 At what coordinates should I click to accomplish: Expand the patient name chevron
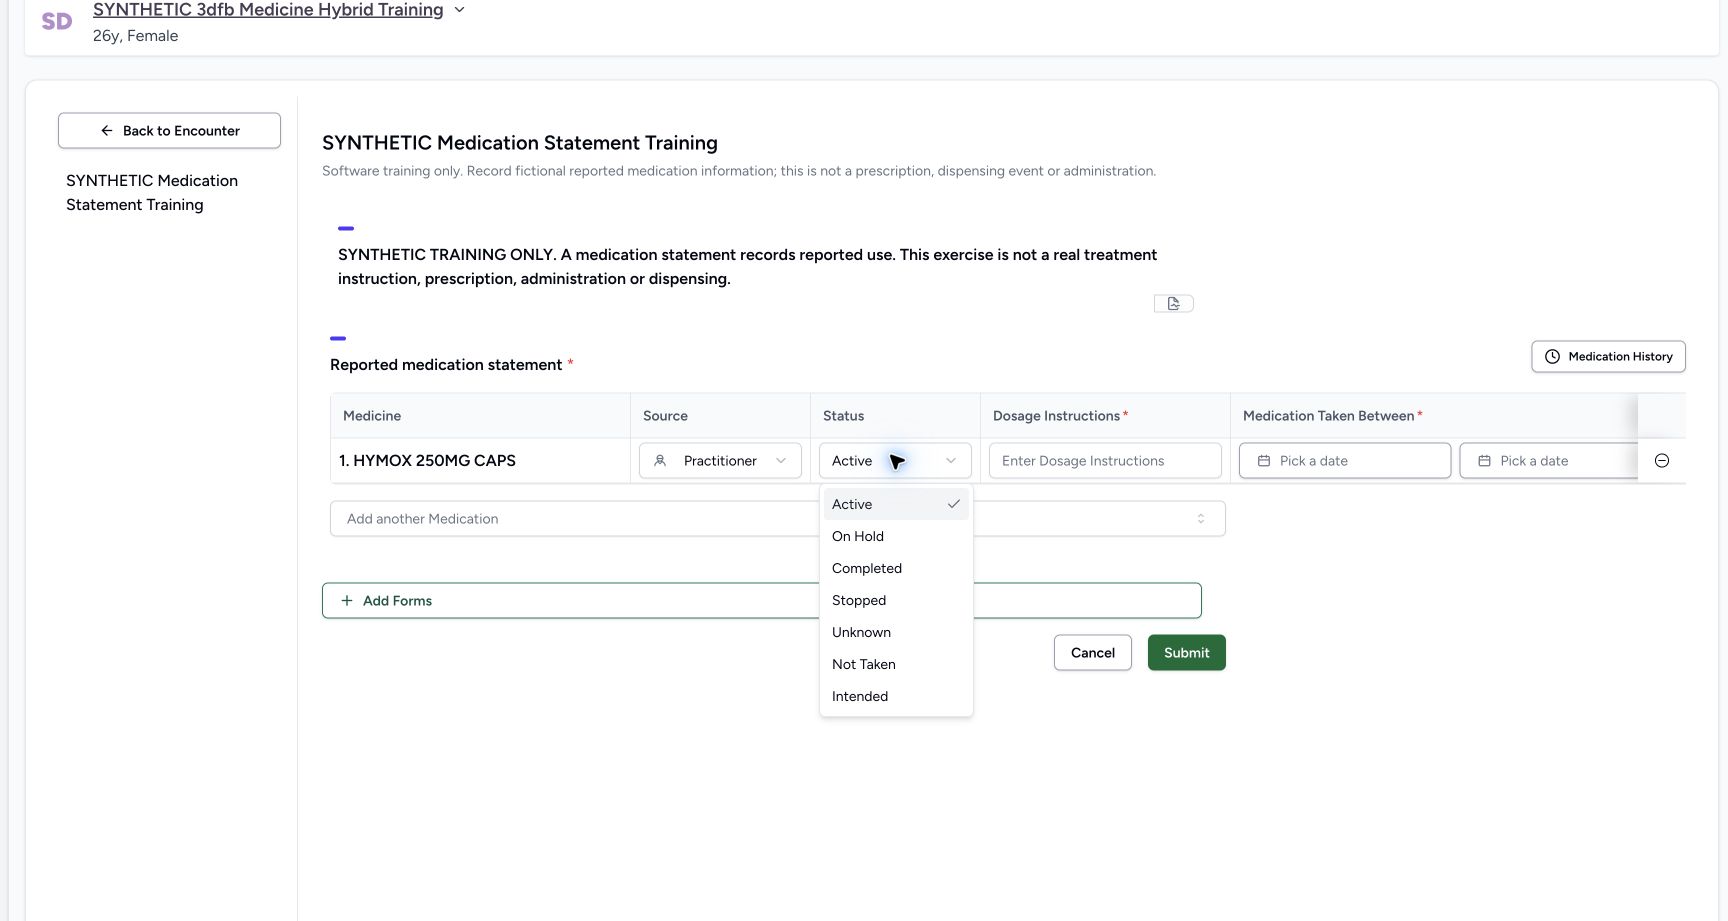point(459,10)
